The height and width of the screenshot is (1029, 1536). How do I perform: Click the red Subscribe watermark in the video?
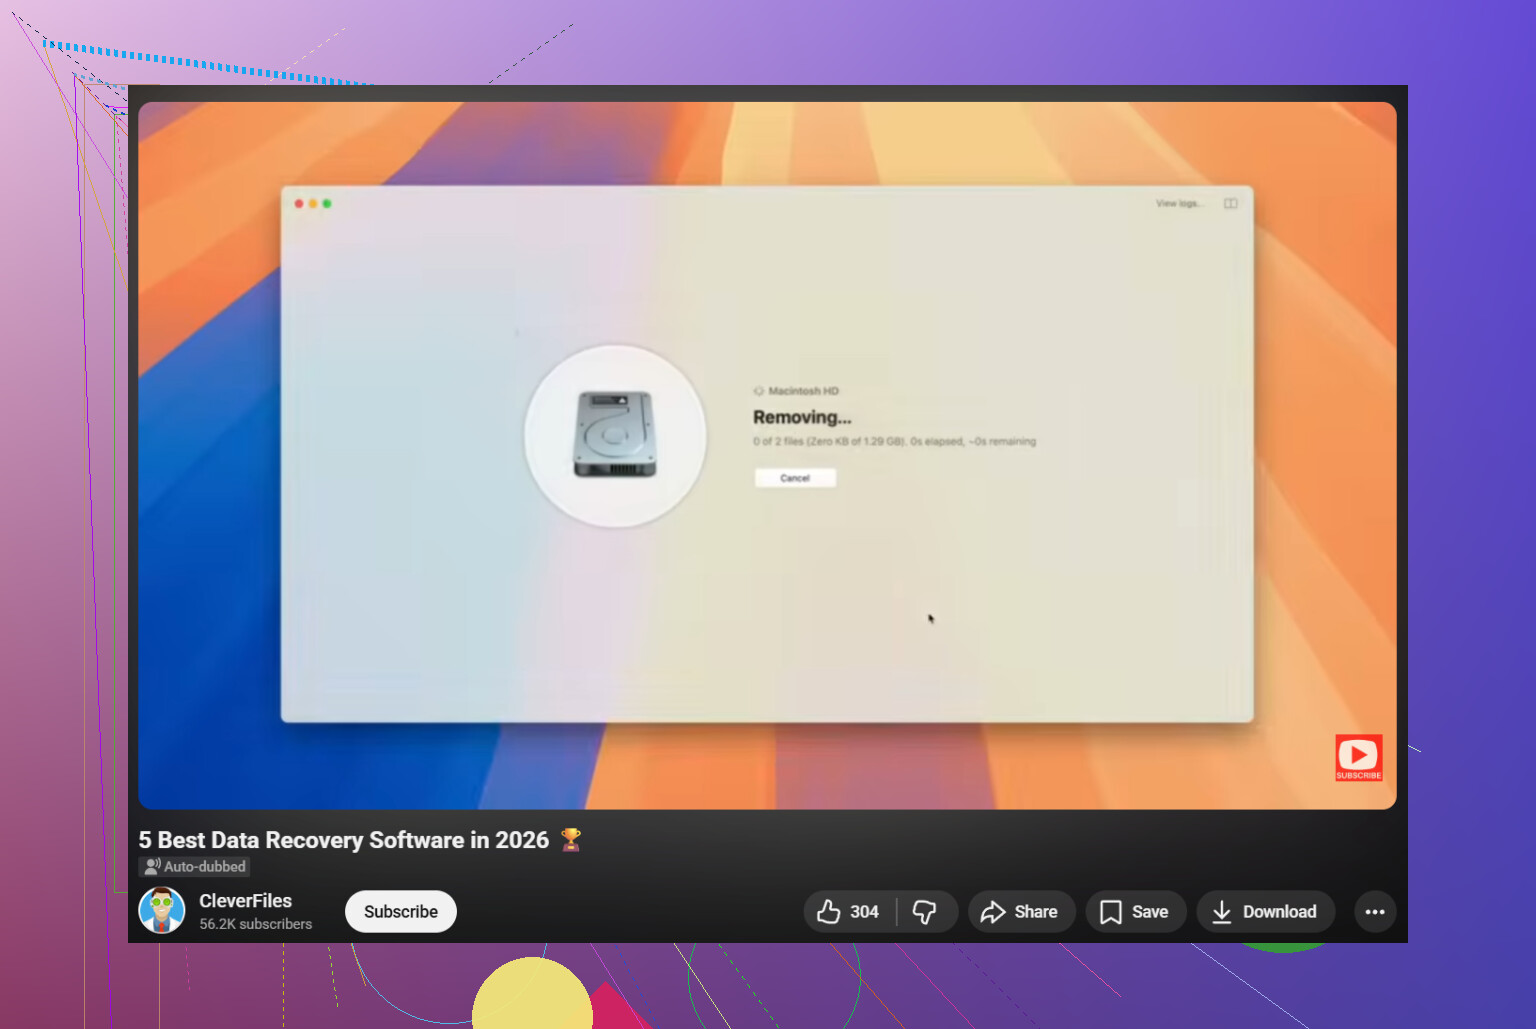click(x=1359, y=757)
